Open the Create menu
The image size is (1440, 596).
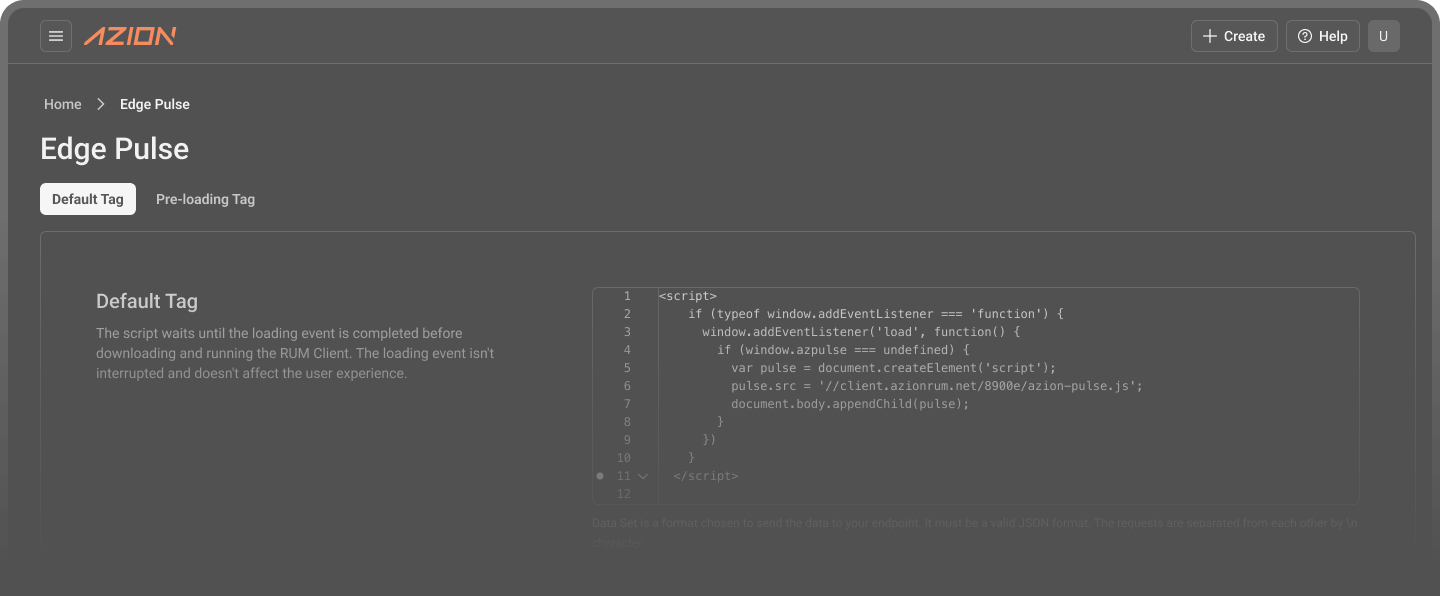point(1234,36)
